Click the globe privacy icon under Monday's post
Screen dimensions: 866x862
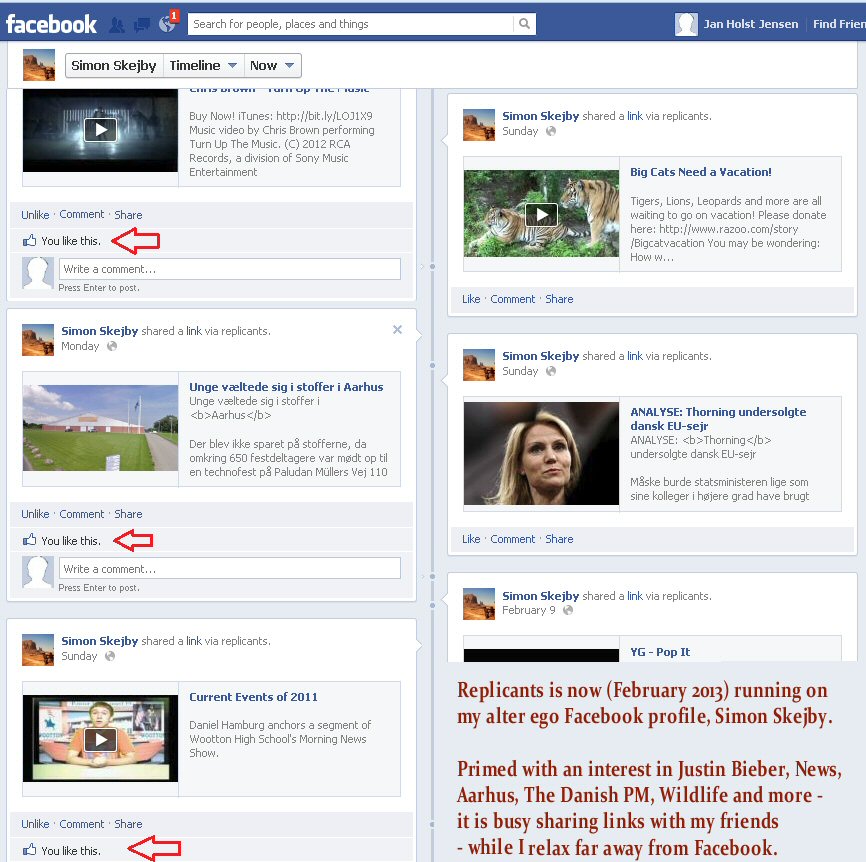pyautogui.click(x=110, y=347)
